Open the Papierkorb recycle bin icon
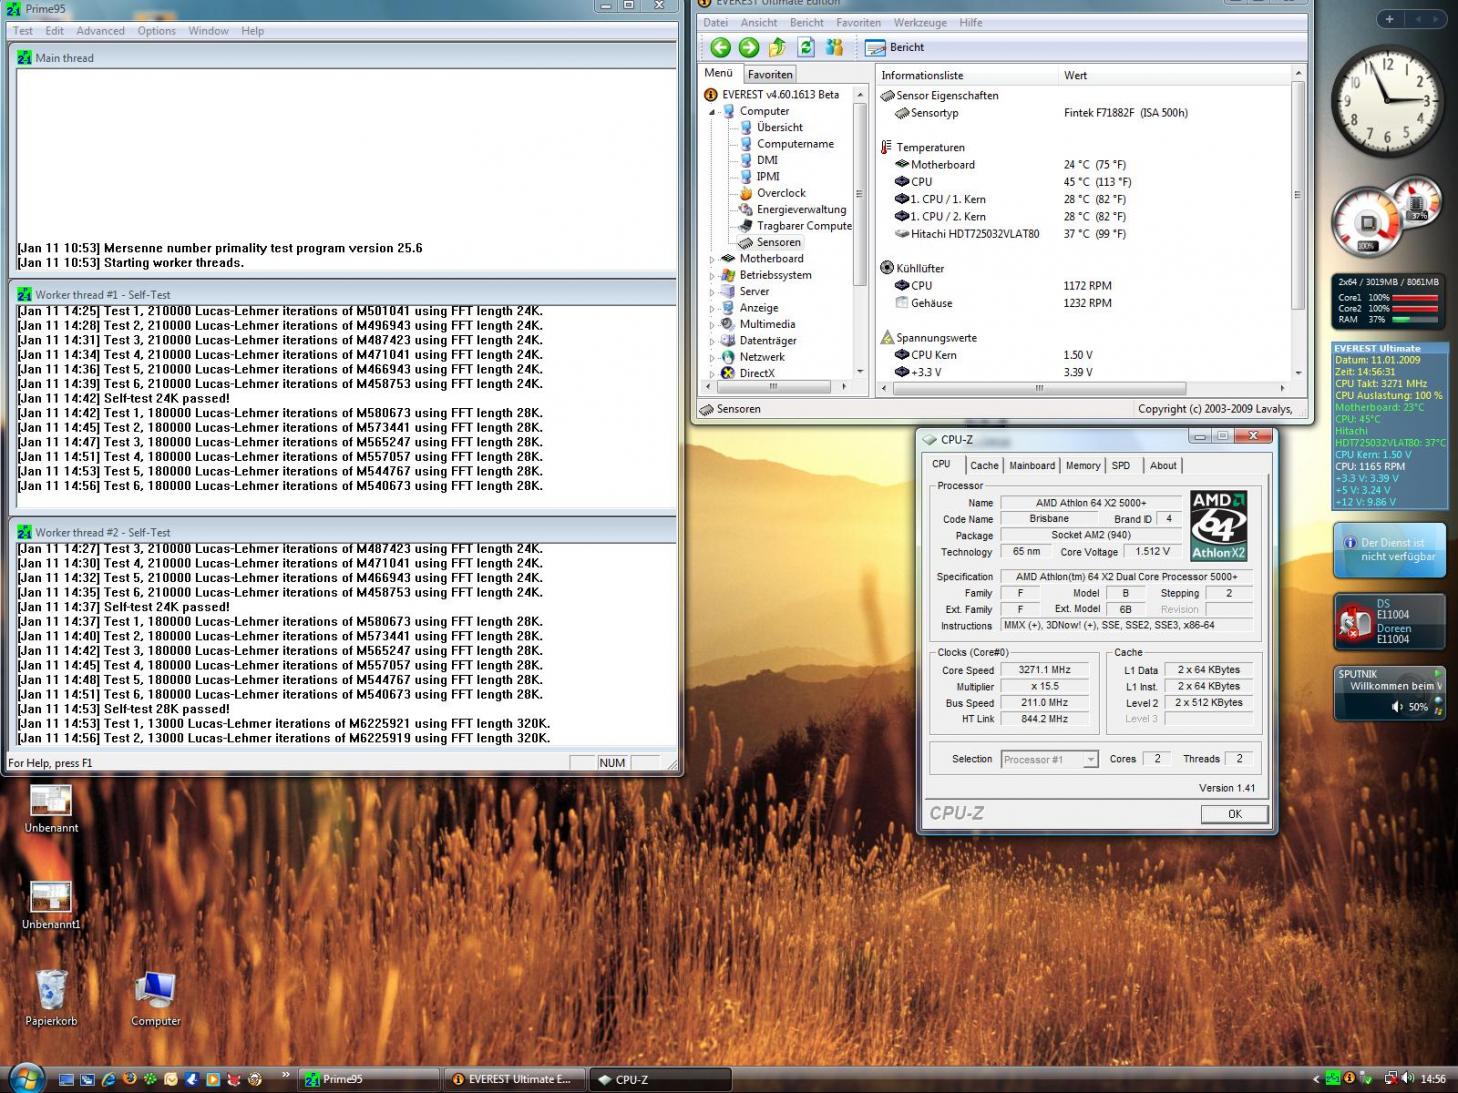This screenshot has height=1093, width=1458. [x=51, y=989]
